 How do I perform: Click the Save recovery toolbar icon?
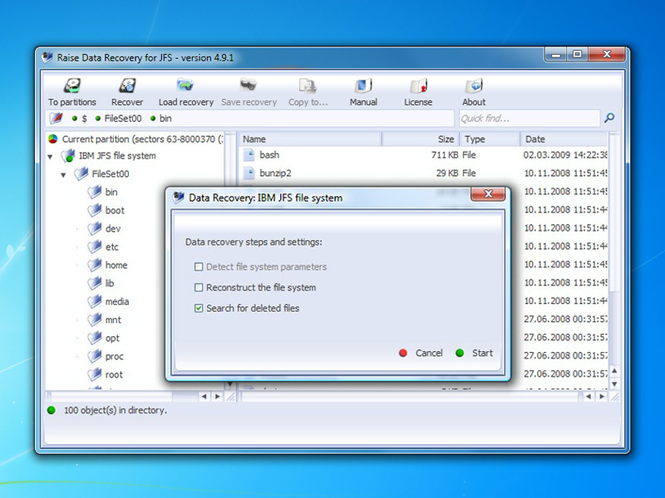click(249, 85)
